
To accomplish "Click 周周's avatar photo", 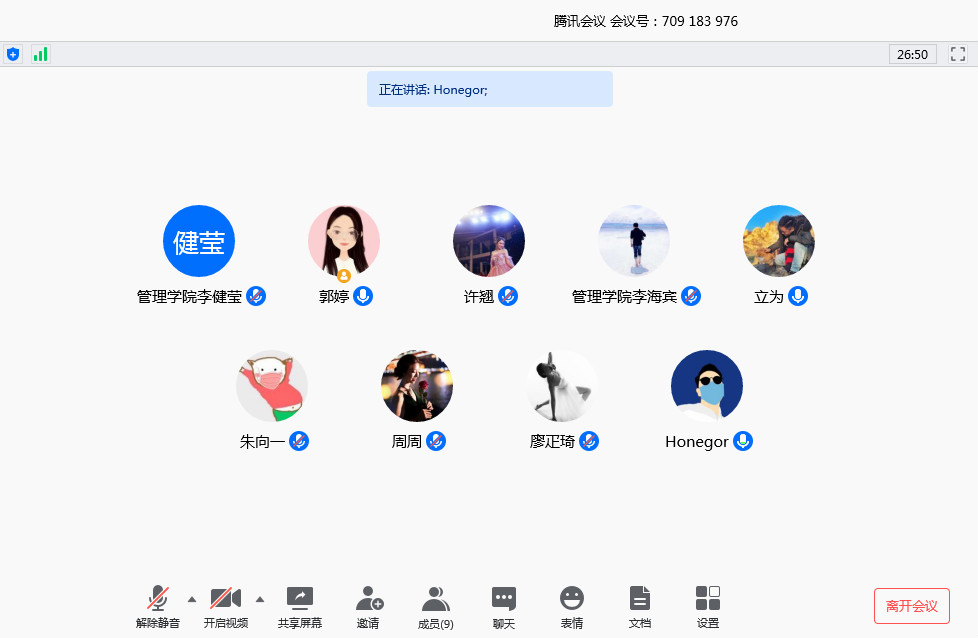I will [x=417, y=386].
